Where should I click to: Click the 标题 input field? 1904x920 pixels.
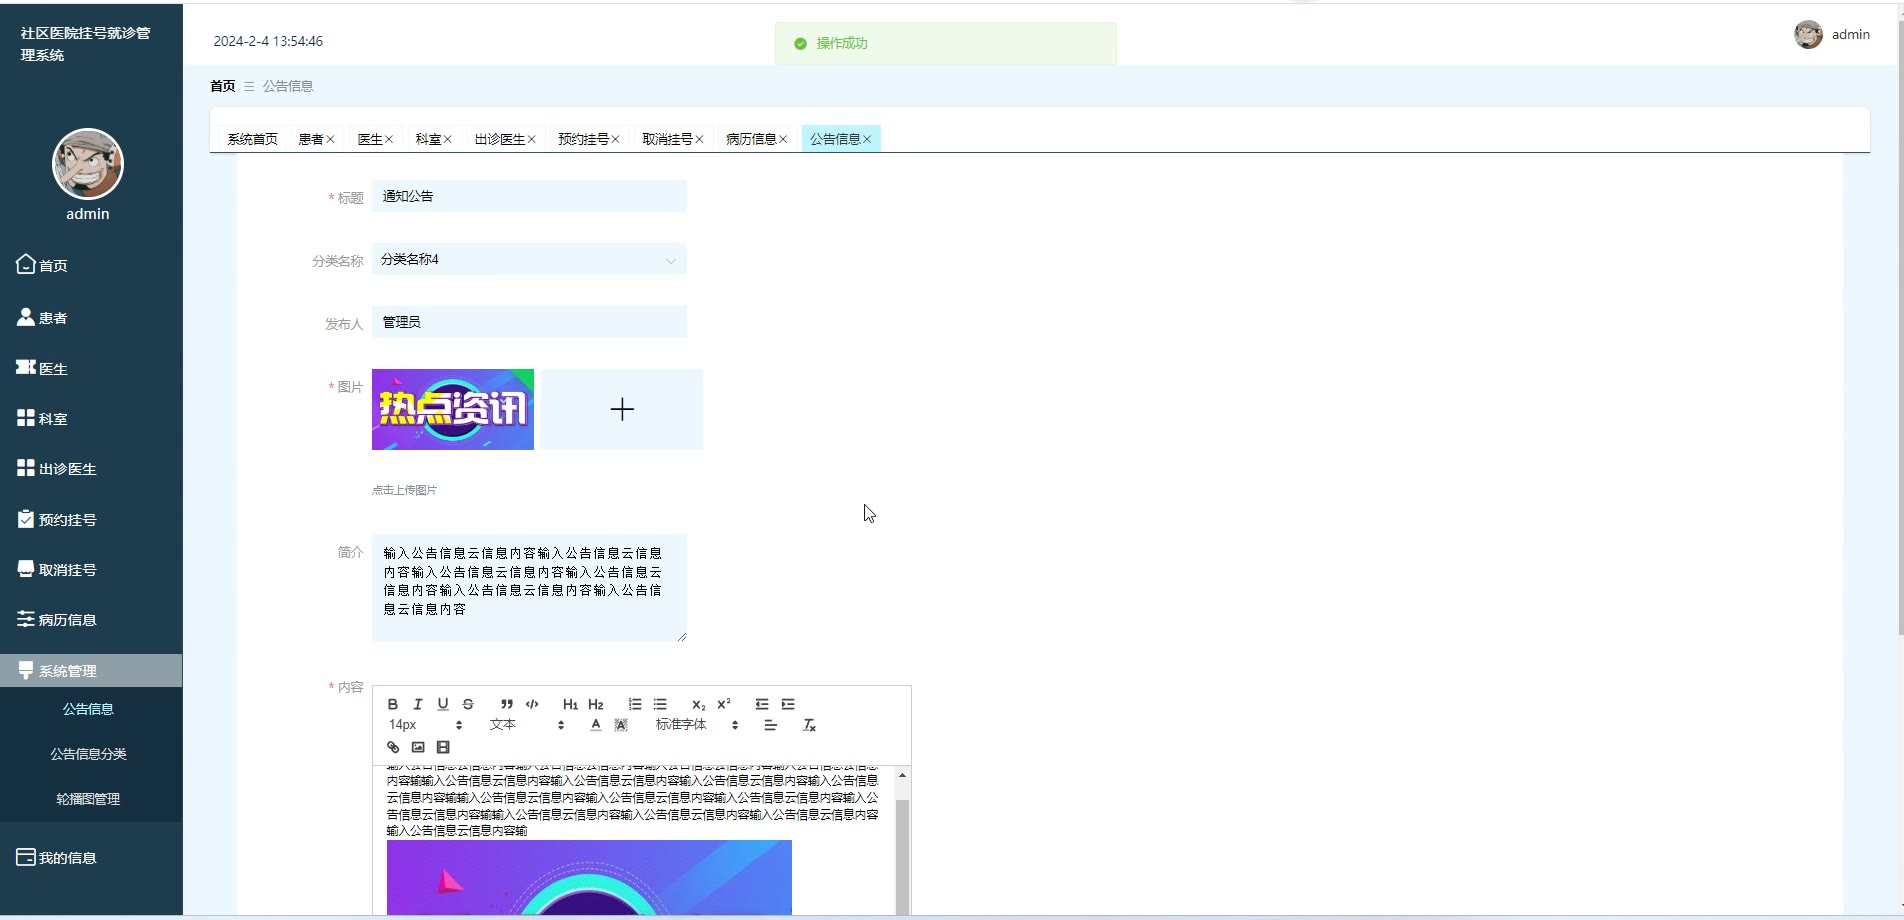[529, 196]
